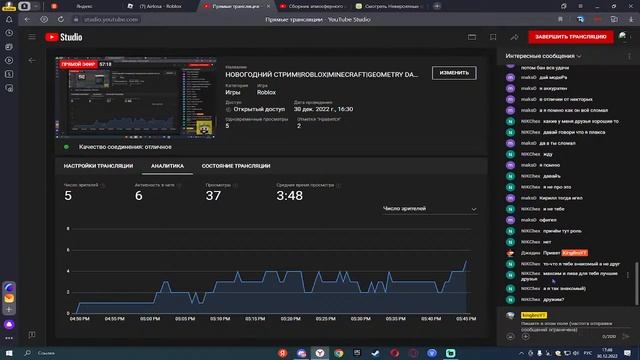
Task: Open the emoji picker in chat input
Action: pyautogui.click(x=510, y=337)
